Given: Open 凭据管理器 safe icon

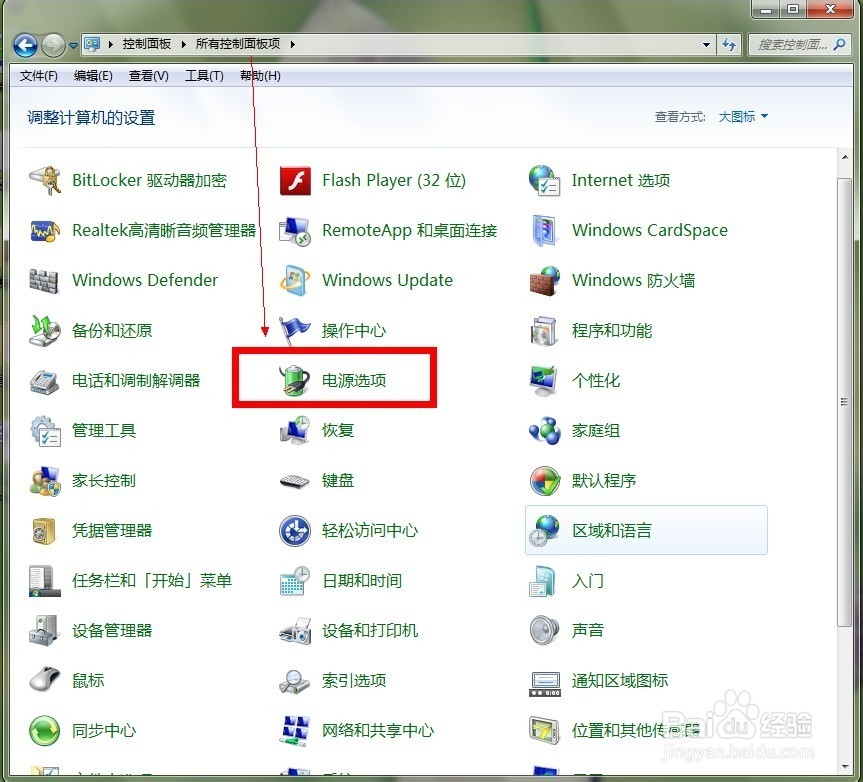Looking at the screenshot, I should (x=44, y=531).
